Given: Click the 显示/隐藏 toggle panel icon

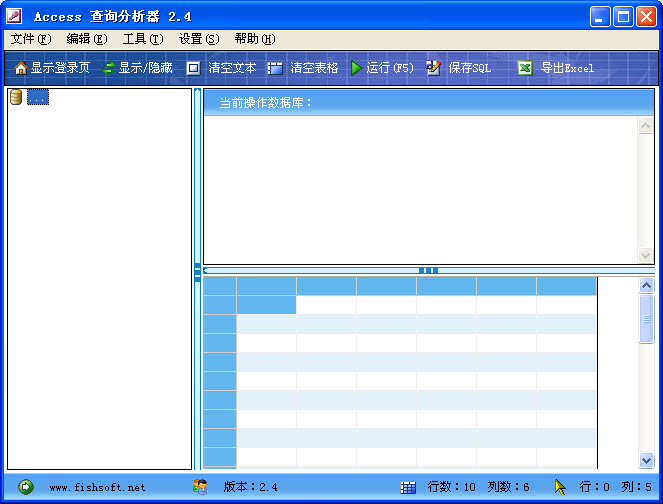Looking at the screenshot, I should [x=108, y=68].
